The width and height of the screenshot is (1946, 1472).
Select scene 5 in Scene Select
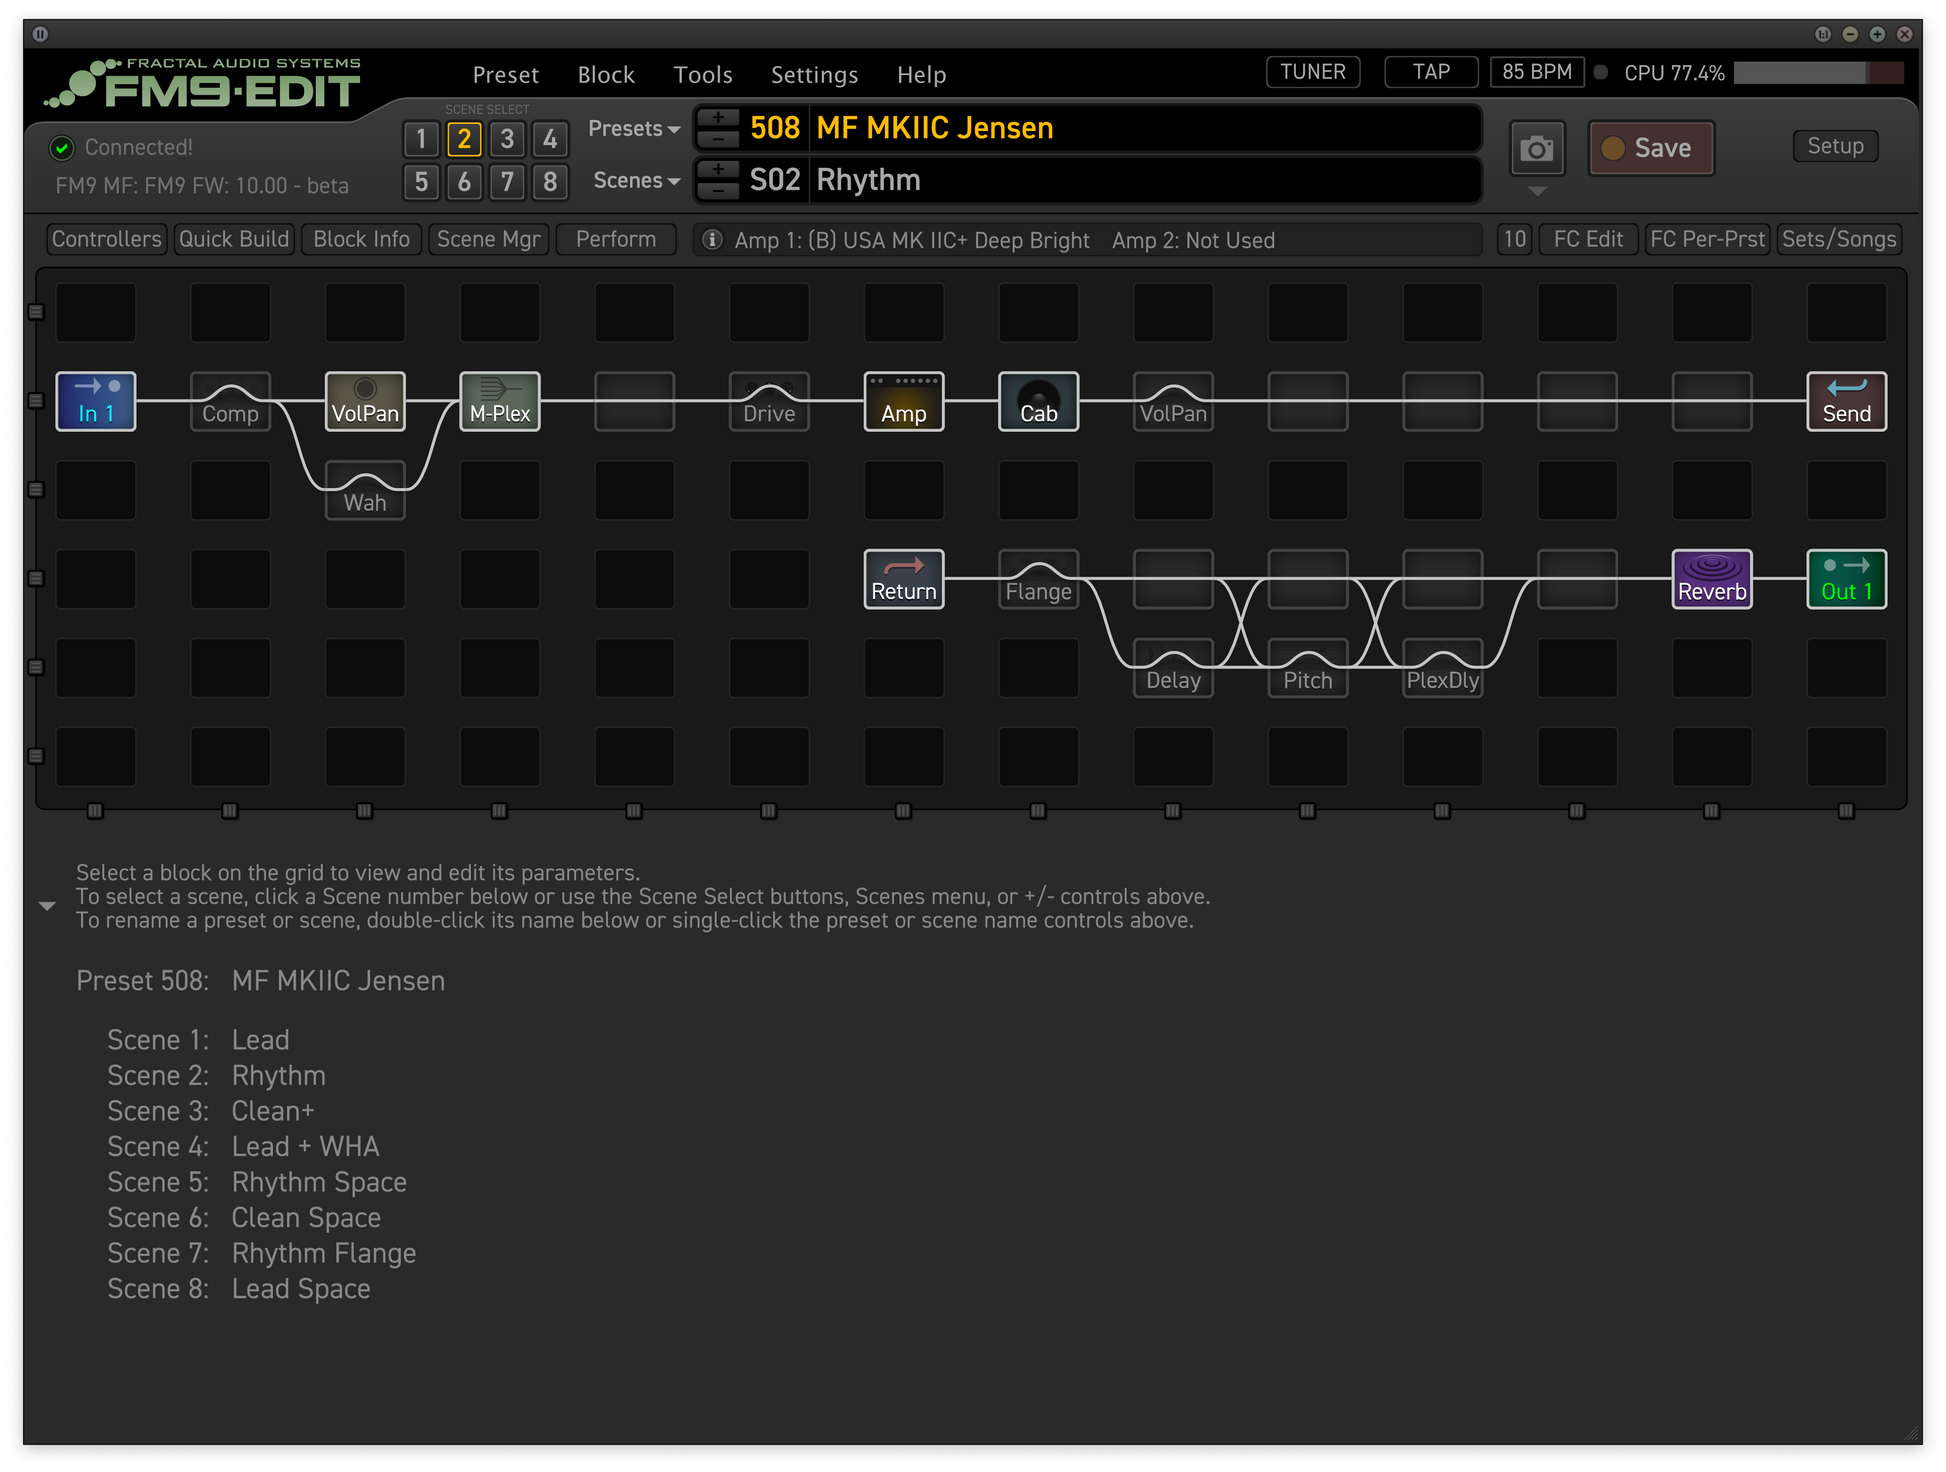pos(421,182)
